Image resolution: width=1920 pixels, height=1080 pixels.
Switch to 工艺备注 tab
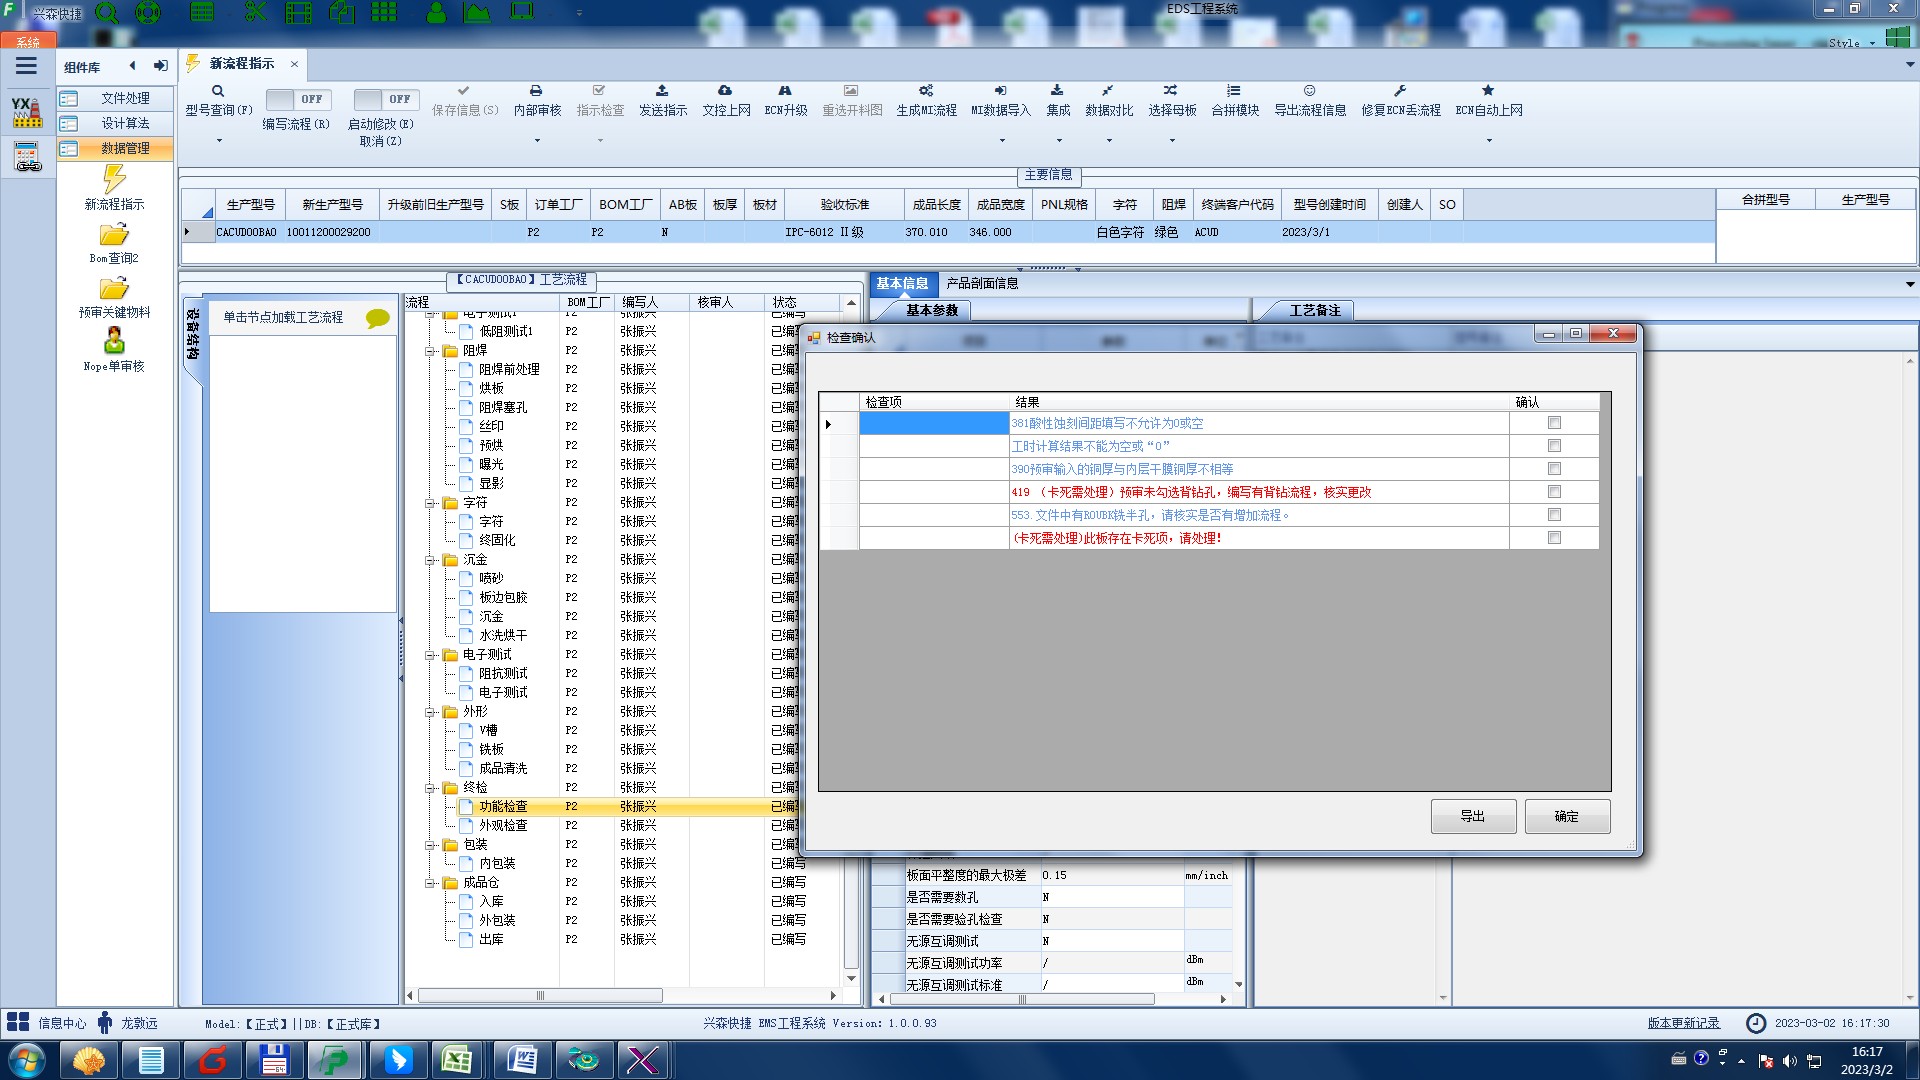click(1314, 311)
